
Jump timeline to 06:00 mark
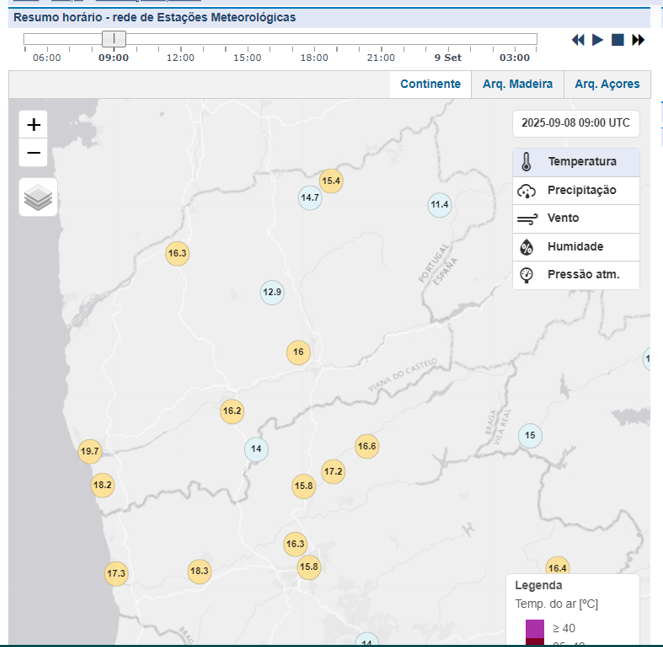(x=47, y=58)
